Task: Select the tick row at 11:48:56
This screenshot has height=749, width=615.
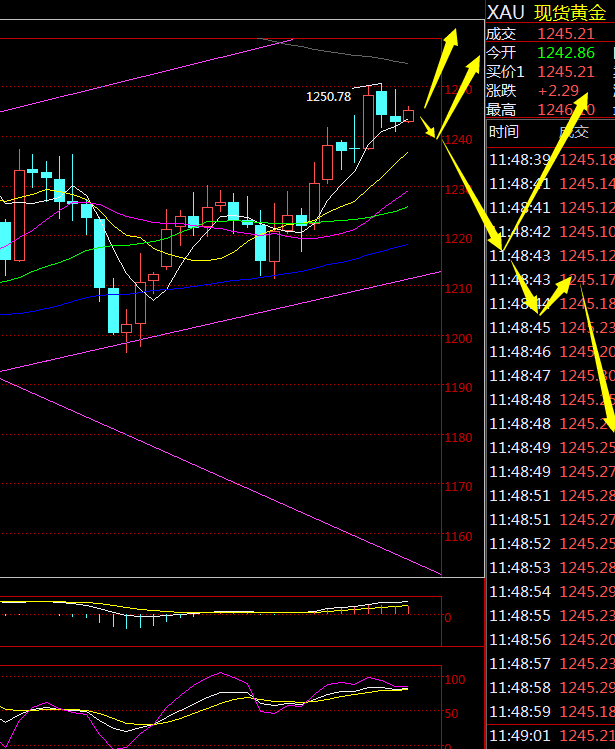Action: [551, 640]
